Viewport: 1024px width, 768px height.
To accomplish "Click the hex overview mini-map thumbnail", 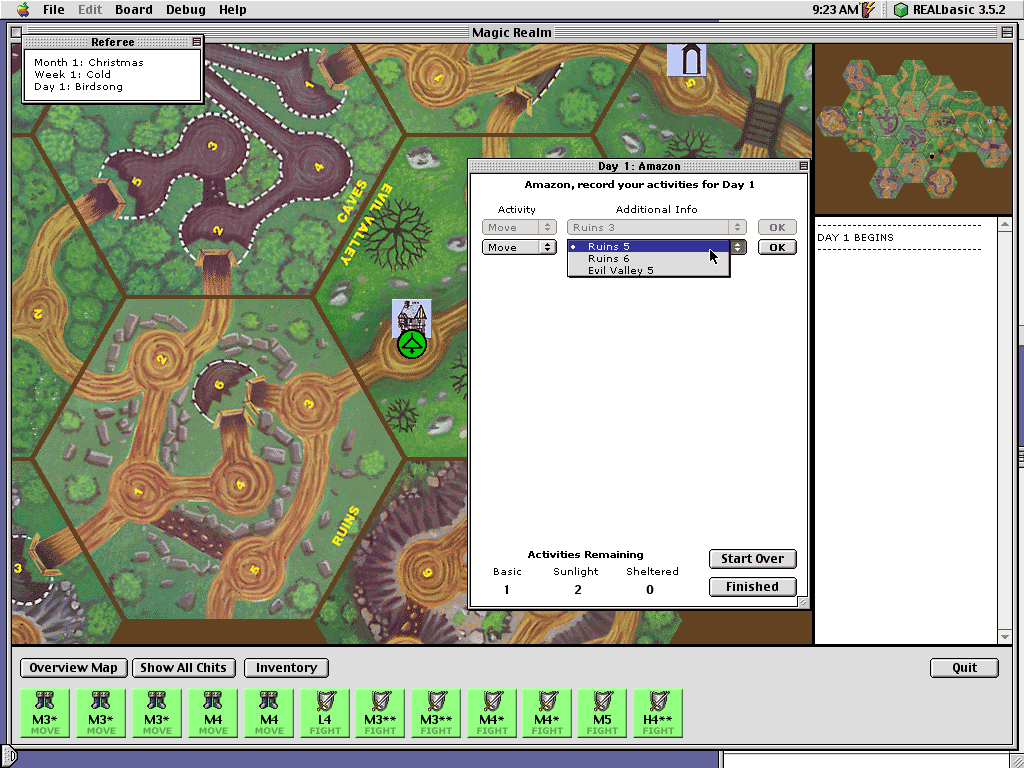I will pyautogui.click(x=913, y=129).
